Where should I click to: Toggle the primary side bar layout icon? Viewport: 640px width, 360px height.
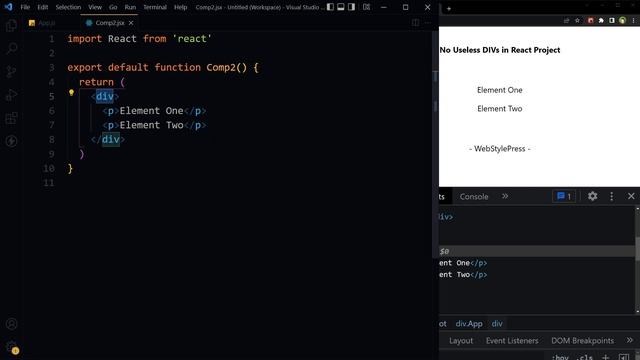(330, 7)
